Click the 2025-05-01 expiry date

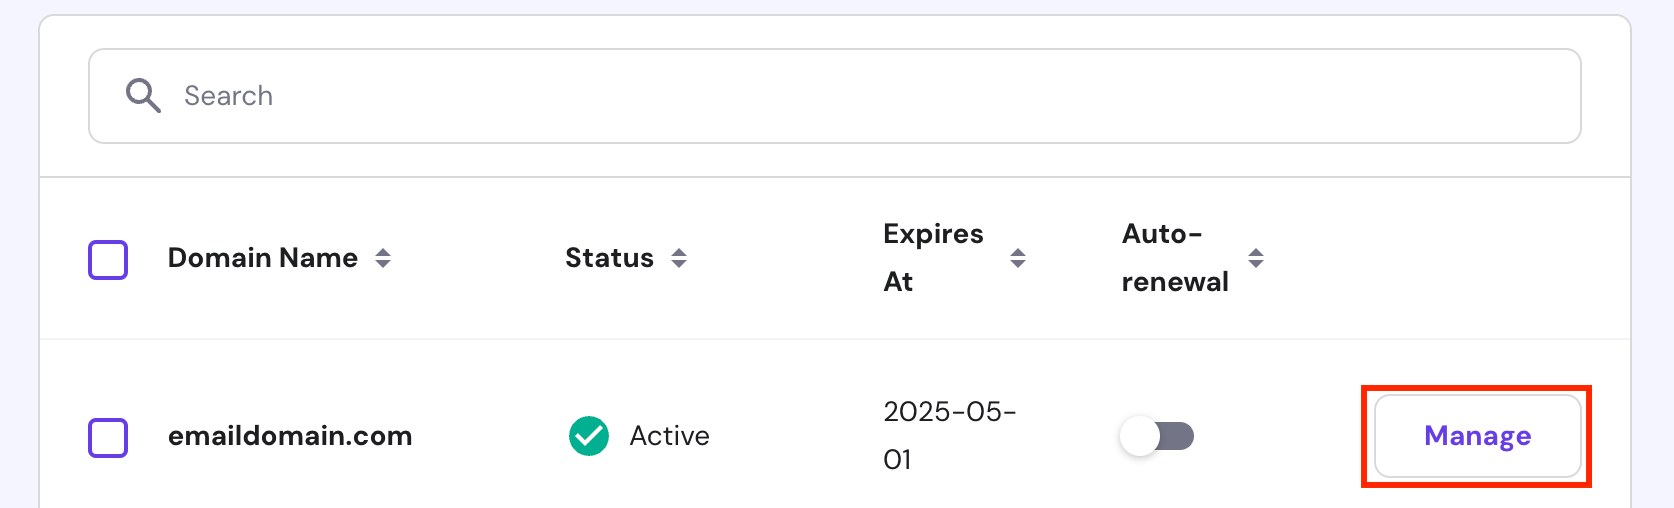[x=949, y=436]
